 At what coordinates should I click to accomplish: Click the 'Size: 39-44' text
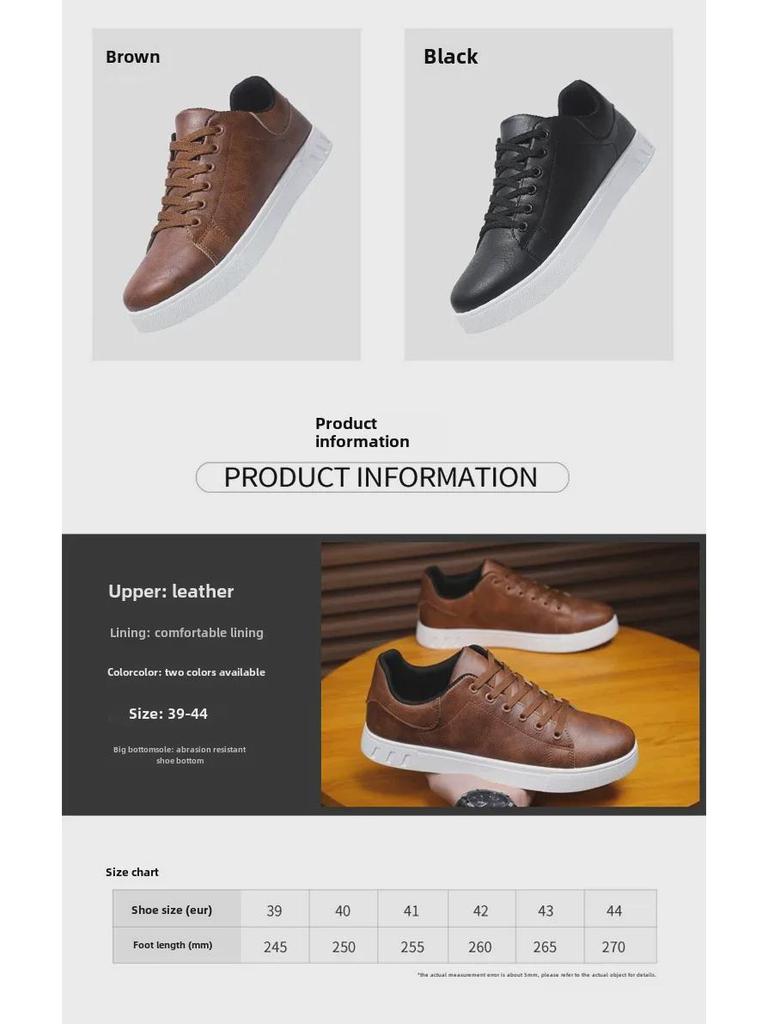pyautogui.click(x=168, y=714)
